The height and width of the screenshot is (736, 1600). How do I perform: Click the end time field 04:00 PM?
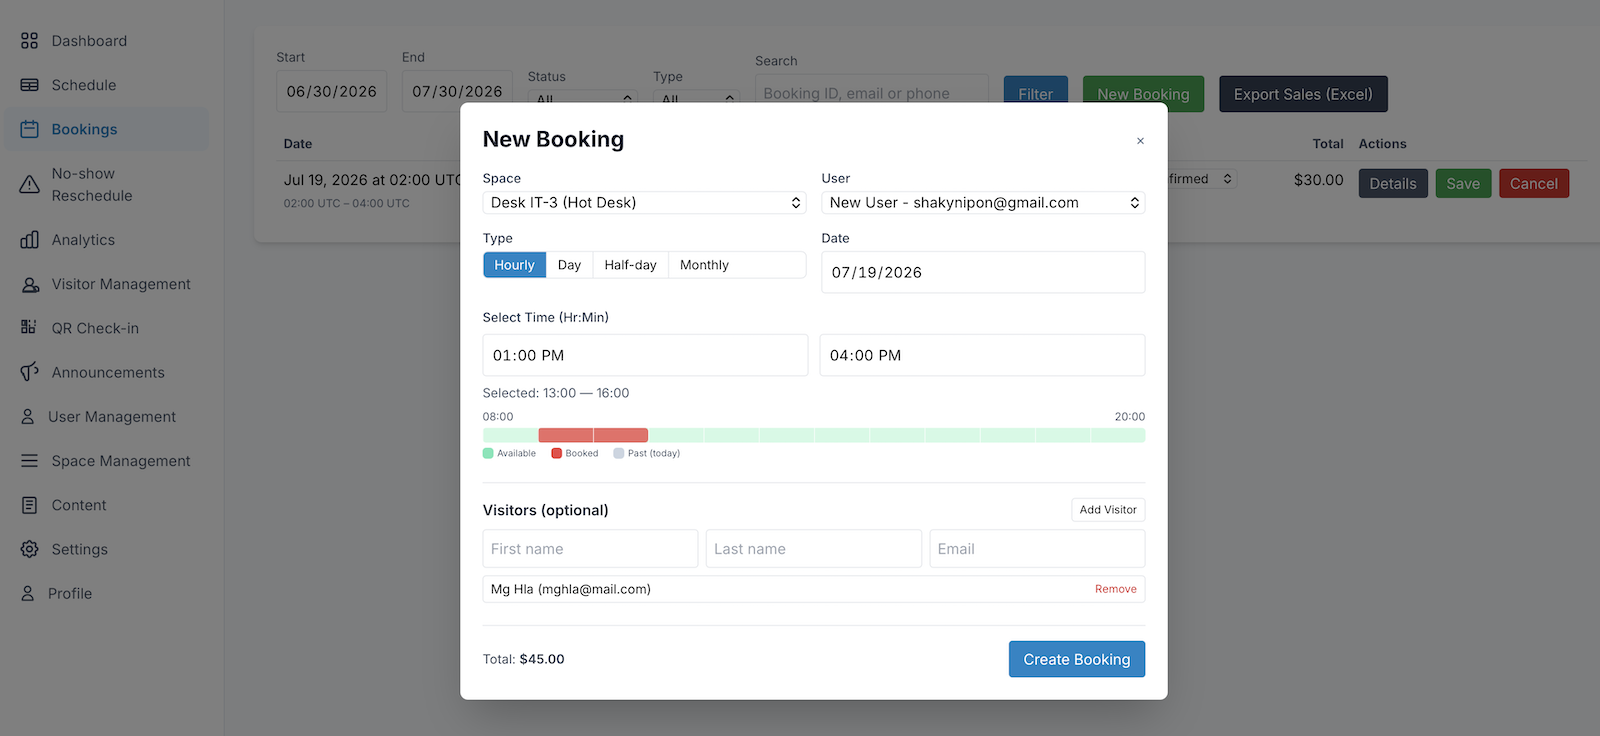click(x=982, y=355)
